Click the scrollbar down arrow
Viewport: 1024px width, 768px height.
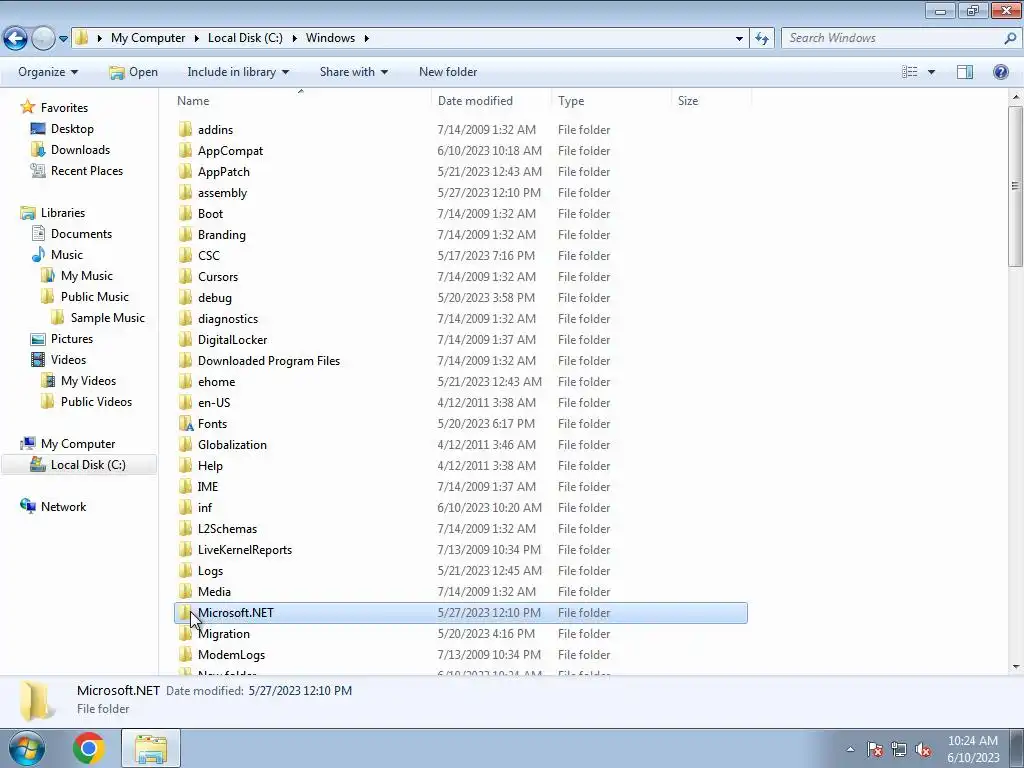click(x=1015, y=667)
